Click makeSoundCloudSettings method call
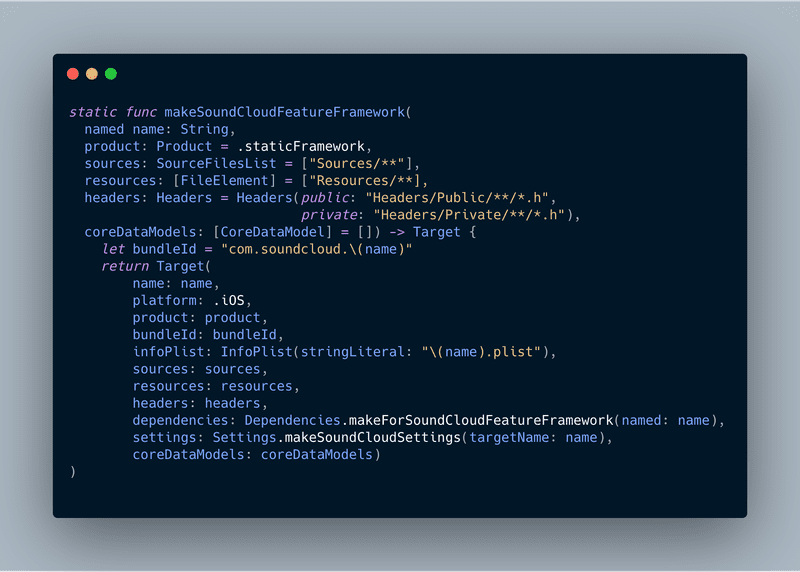Image resolution: width=800 pixels, height=572 pixels. 372,438
